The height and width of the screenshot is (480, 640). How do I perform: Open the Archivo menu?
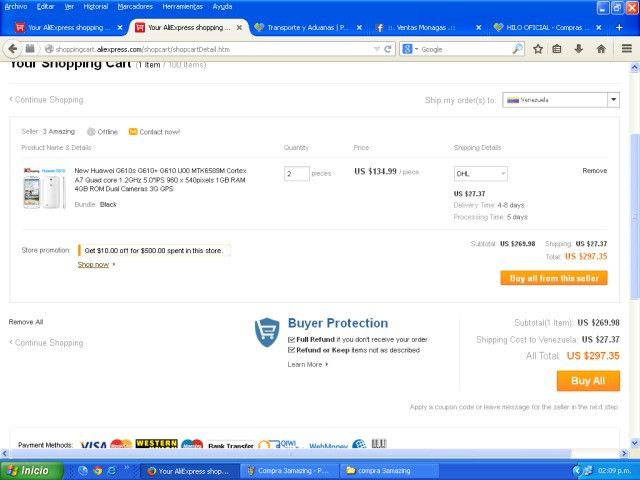[x=16, y=7]
